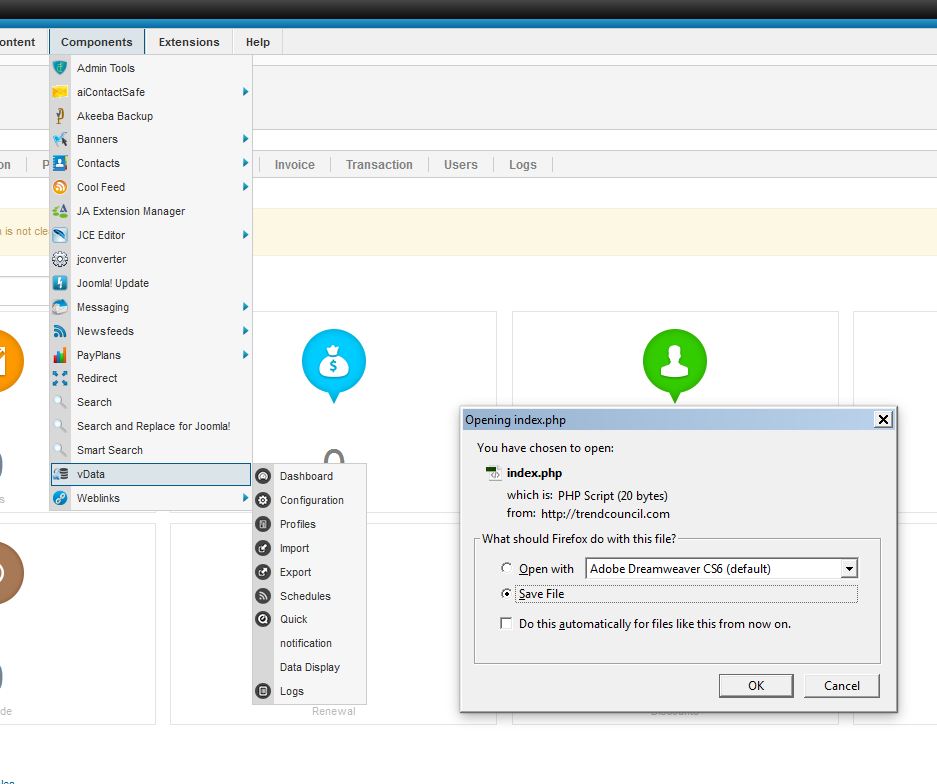Image resolution: width=937 pixels, height=784 pixels.
Task: Expand the Messaging submenu arrow
Action: click(x=245, y=307)
